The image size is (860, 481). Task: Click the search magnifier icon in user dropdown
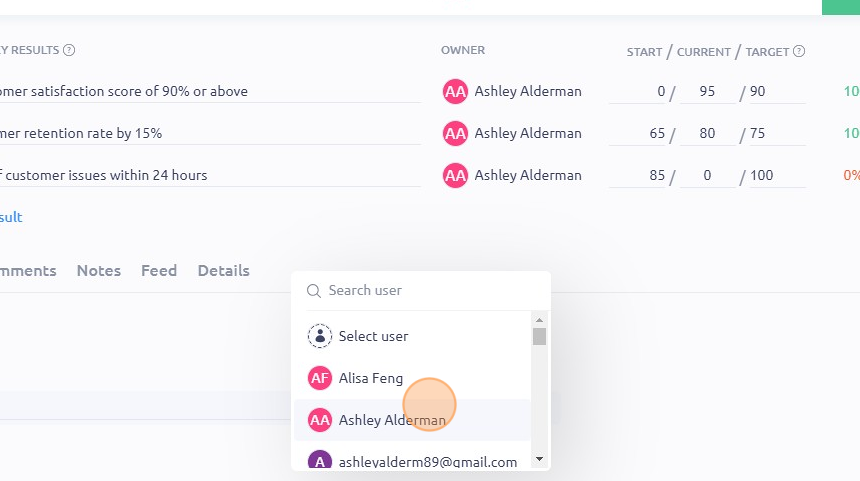pyautogui.click(x=314, y=291)
